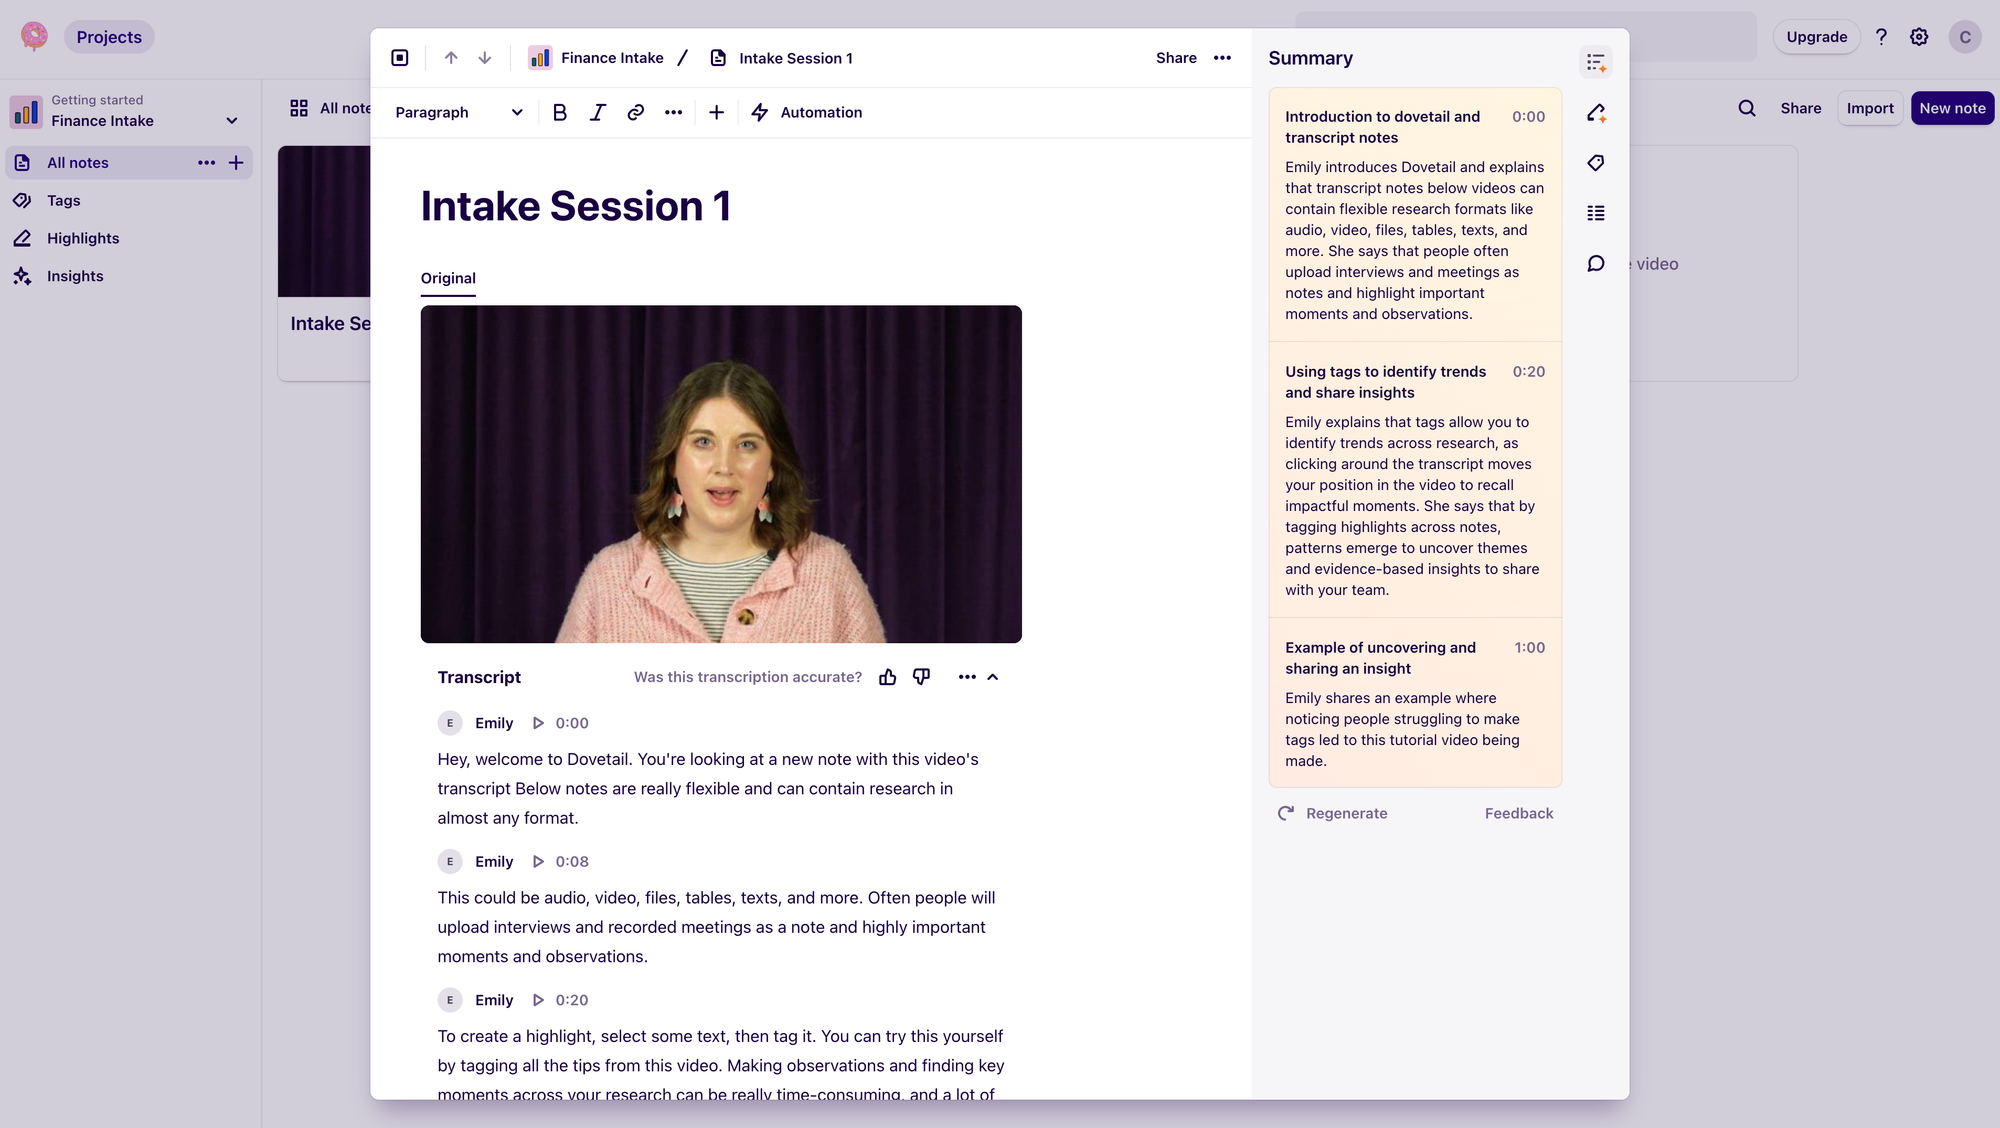The width and height of the screenshot is (2000, 1128).
Task: Expand the paragraph style dropdown
Action: [x=460, y=113]
